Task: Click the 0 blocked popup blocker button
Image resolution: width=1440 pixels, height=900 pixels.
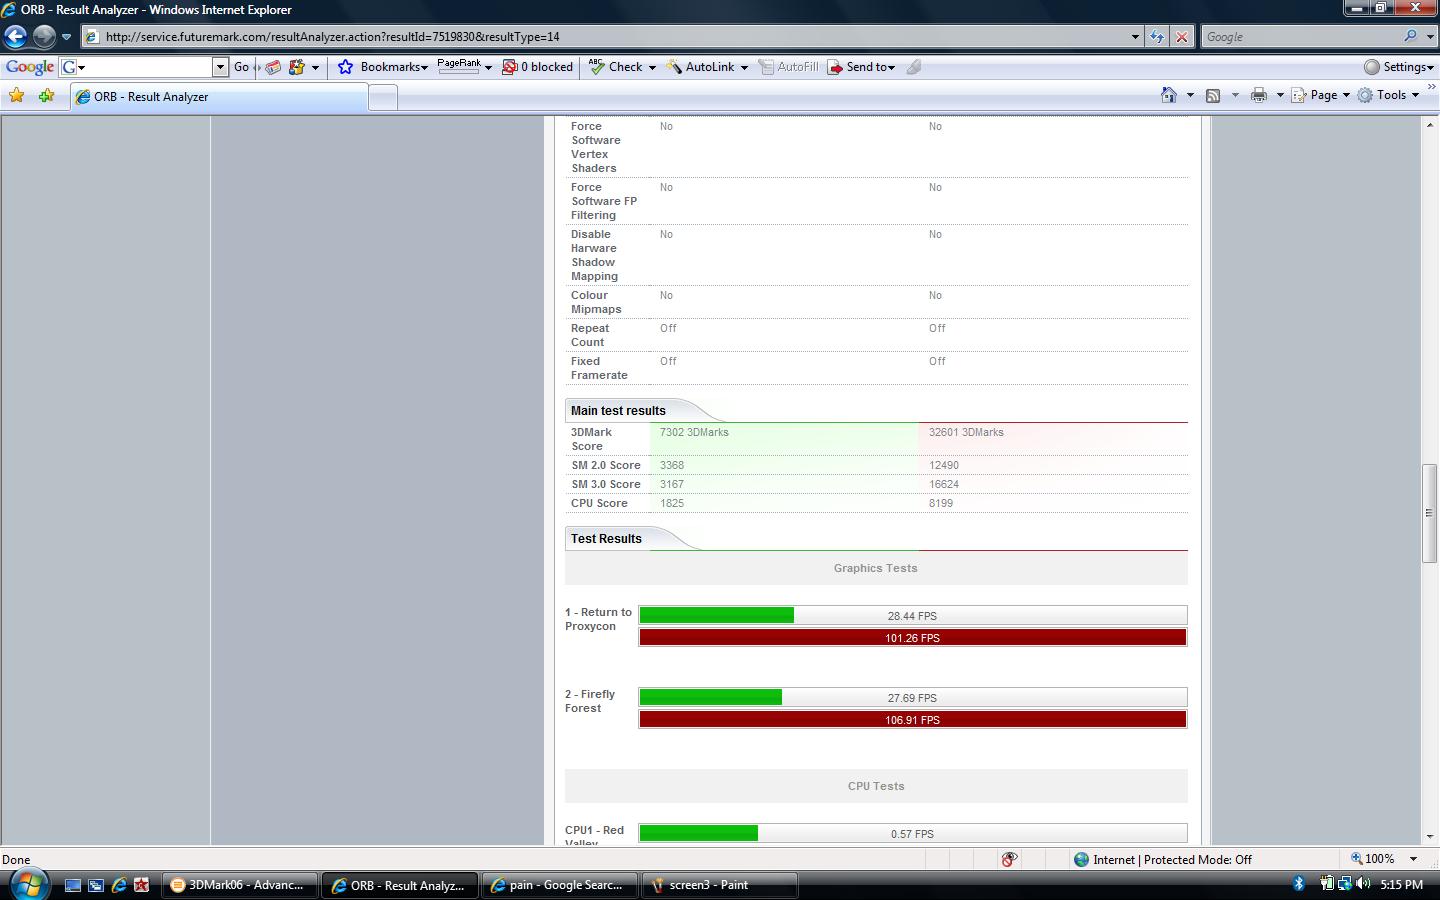Action: coord(537,67)
